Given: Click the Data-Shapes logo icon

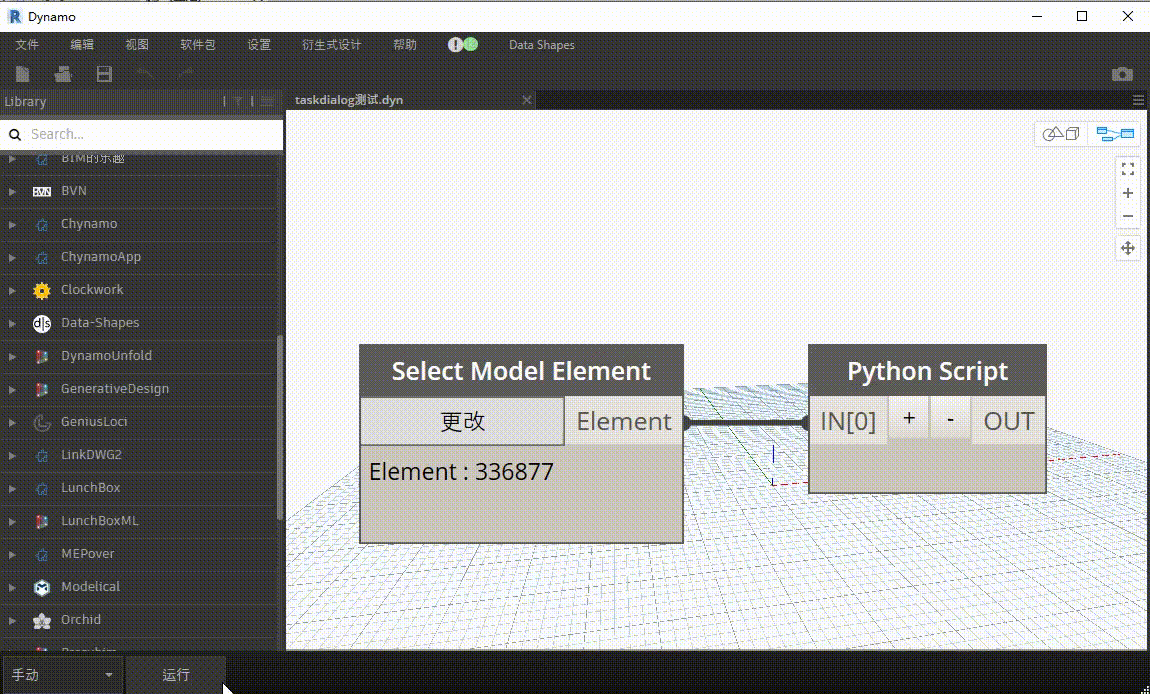Looking at the screenshot, I should pos(42,323).
